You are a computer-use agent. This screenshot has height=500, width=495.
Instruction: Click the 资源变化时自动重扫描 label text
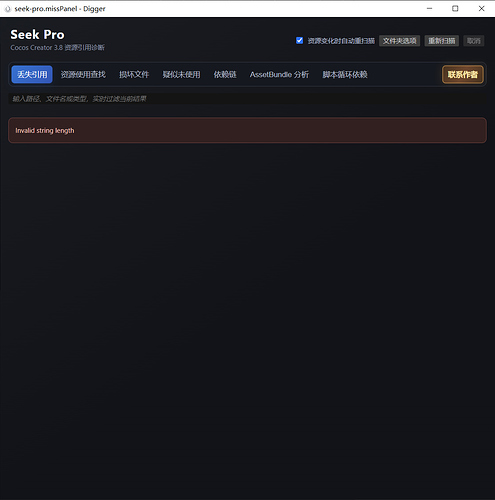click(341, 41)
